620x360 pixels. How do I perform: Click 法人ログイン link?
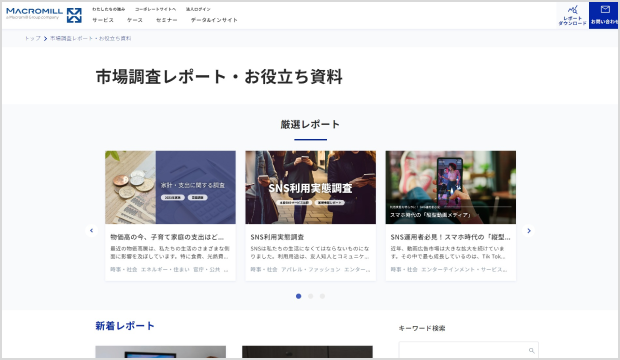pos(198,9)
